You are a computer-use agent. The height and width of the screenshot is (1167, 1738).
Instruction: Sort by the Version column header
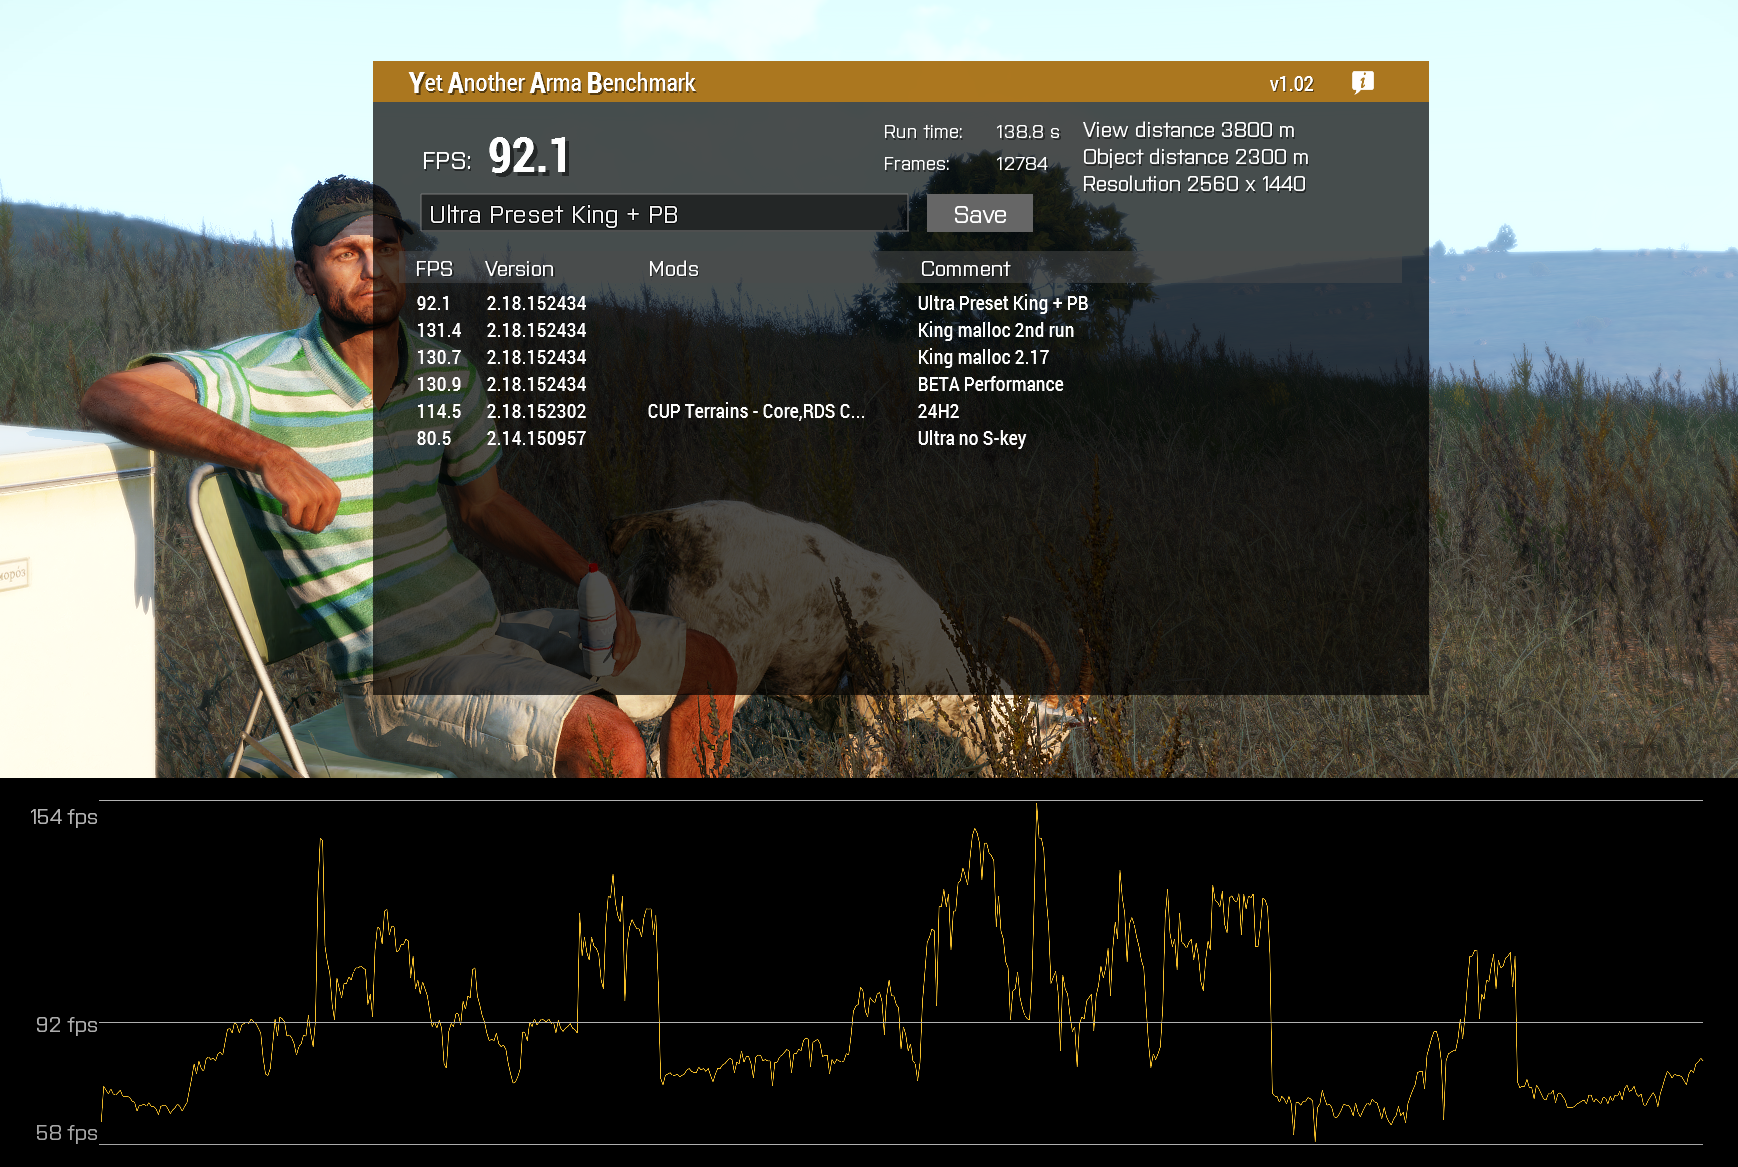pyautogui.click(x=519, y=269)
